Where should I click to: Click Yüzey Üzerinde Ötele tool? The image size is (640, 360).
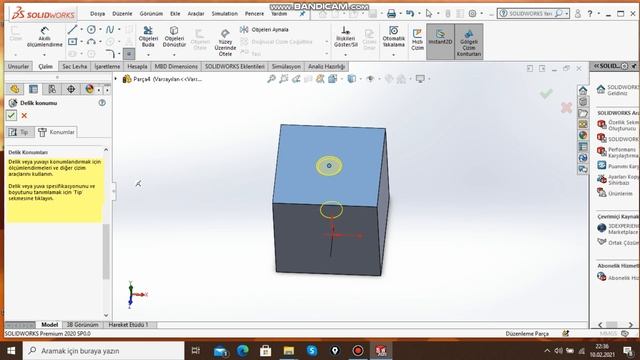click(x=225, y=42)
